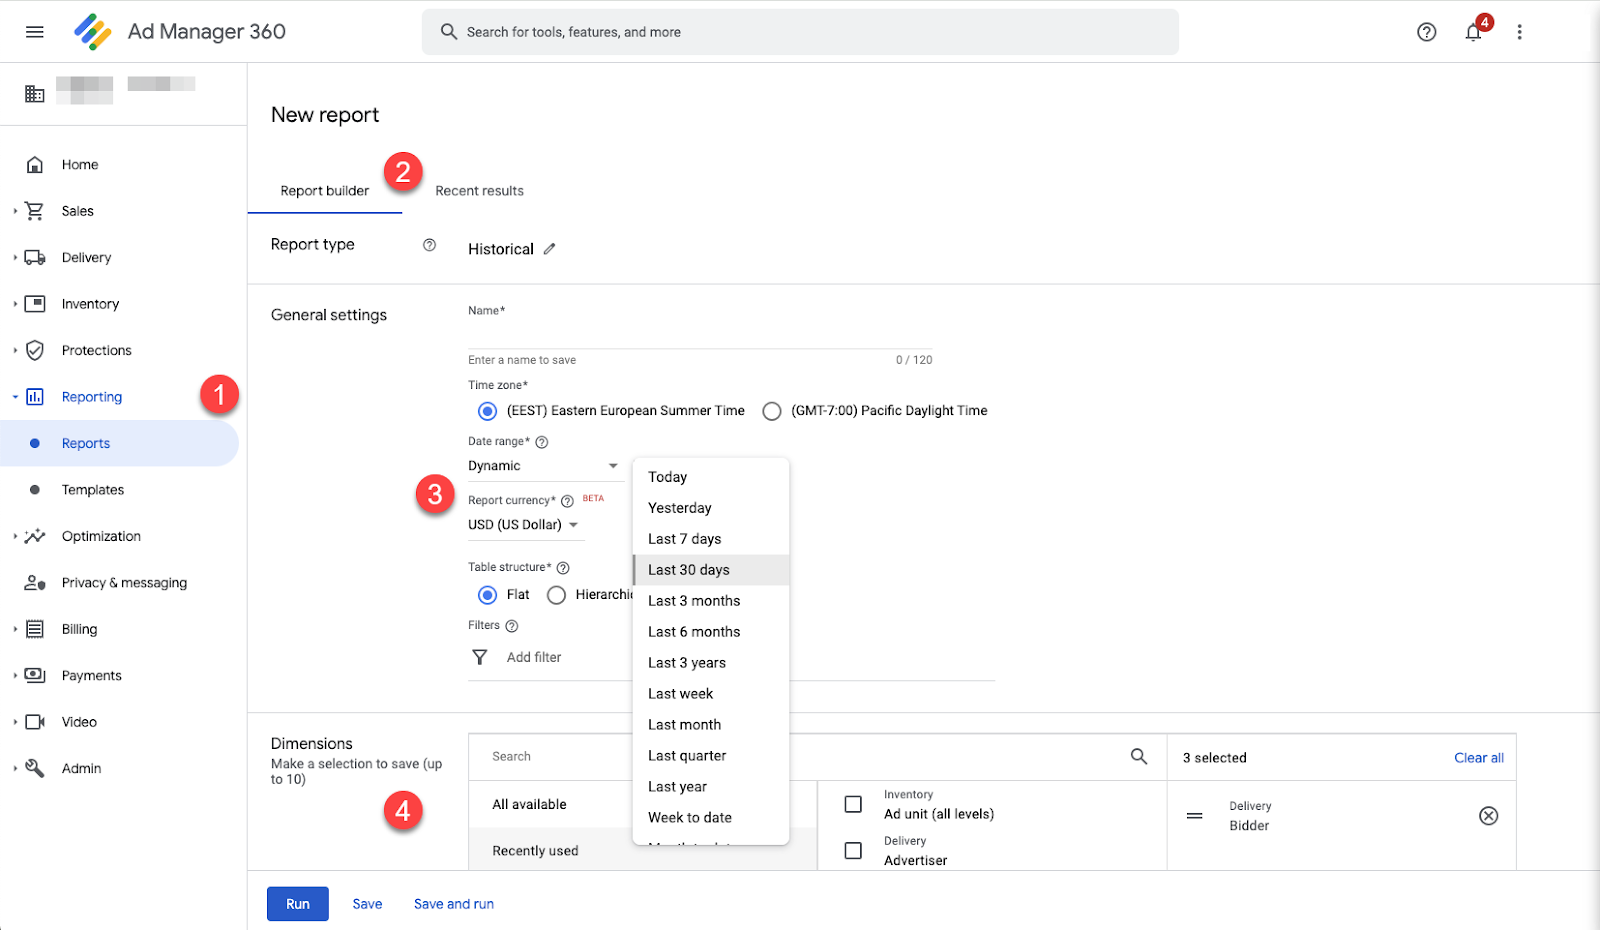
Task: Expand the Sales section arrow
Action: [x=15, y=211]
